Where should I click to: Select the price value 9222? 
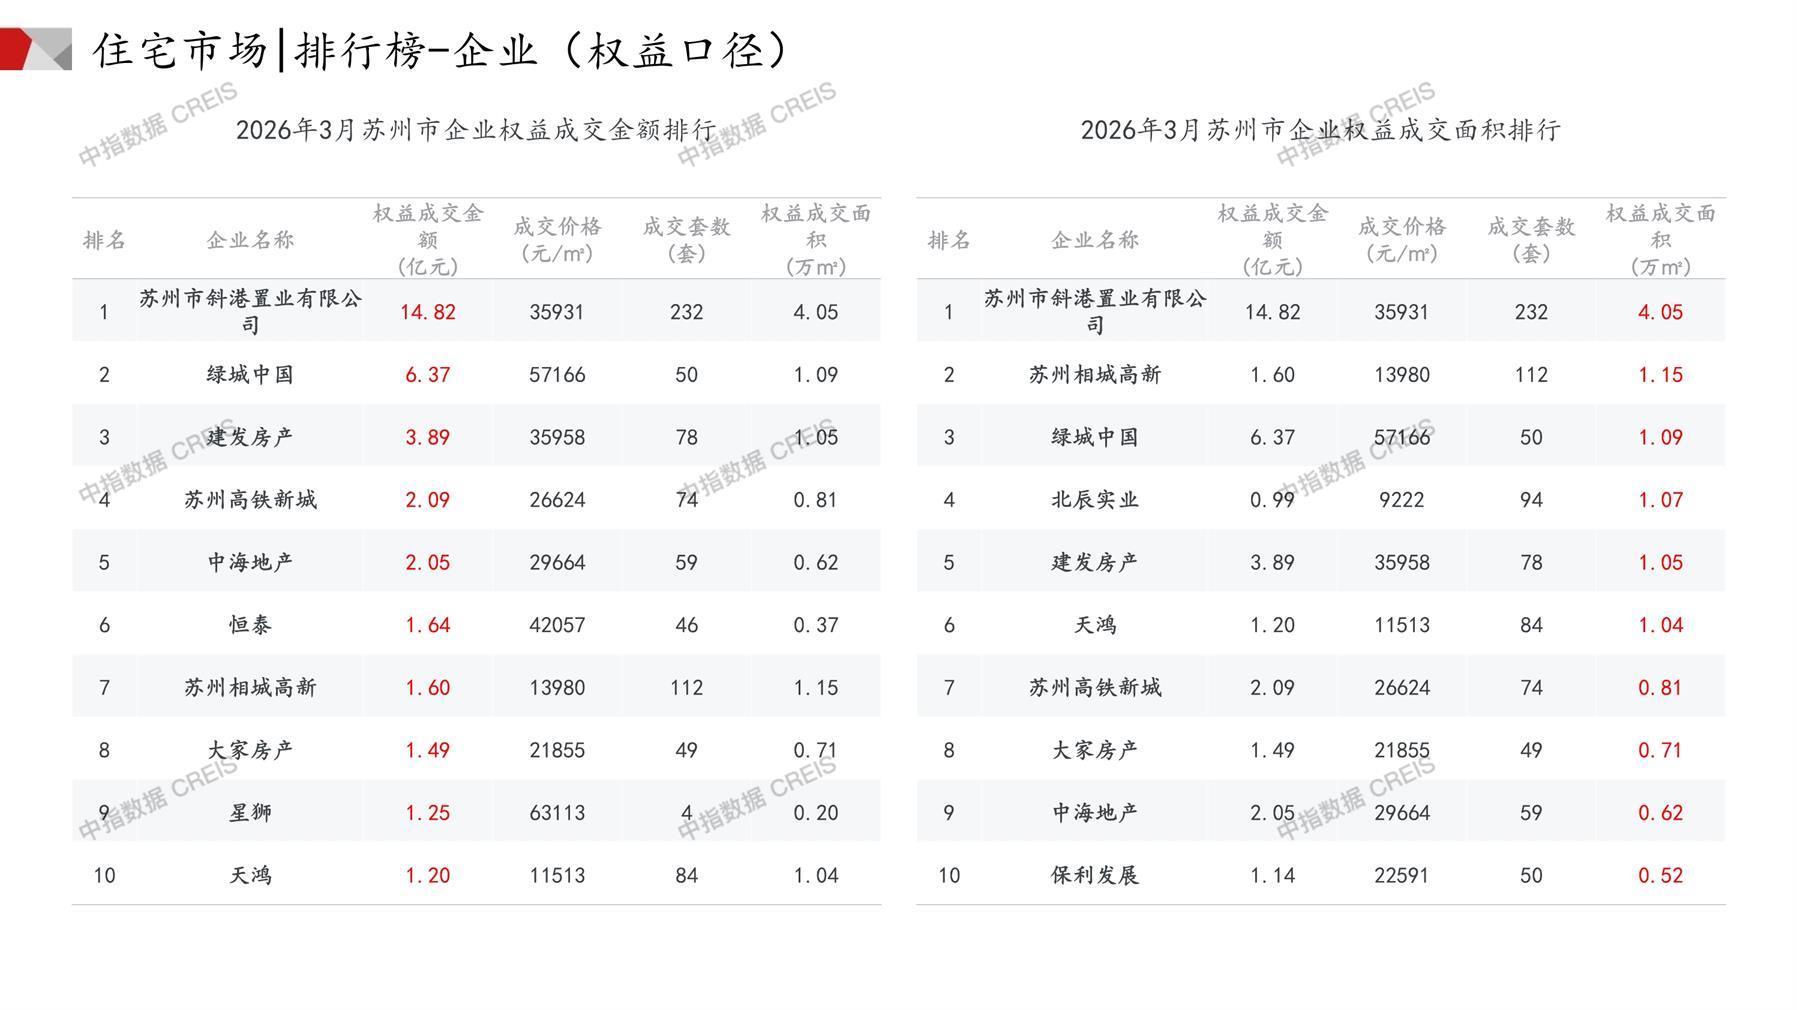pos(1401,500)
